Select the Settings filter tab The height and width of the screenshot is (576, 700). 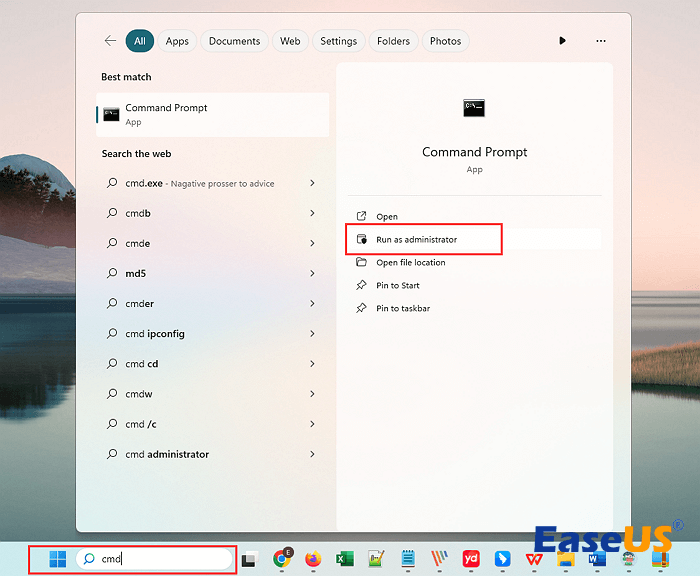coord(338,41)
